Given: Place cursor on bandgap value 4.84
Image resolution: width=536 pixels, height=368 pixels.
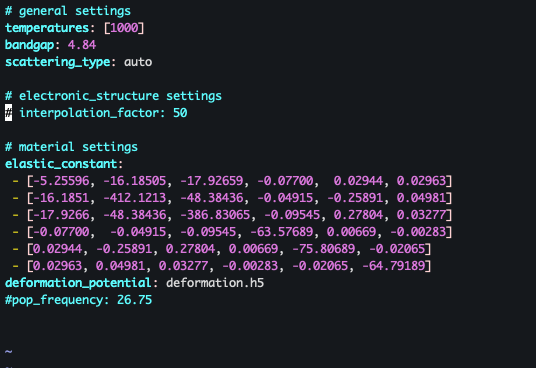Looking at the screenshot, I should tap(82, 45).
